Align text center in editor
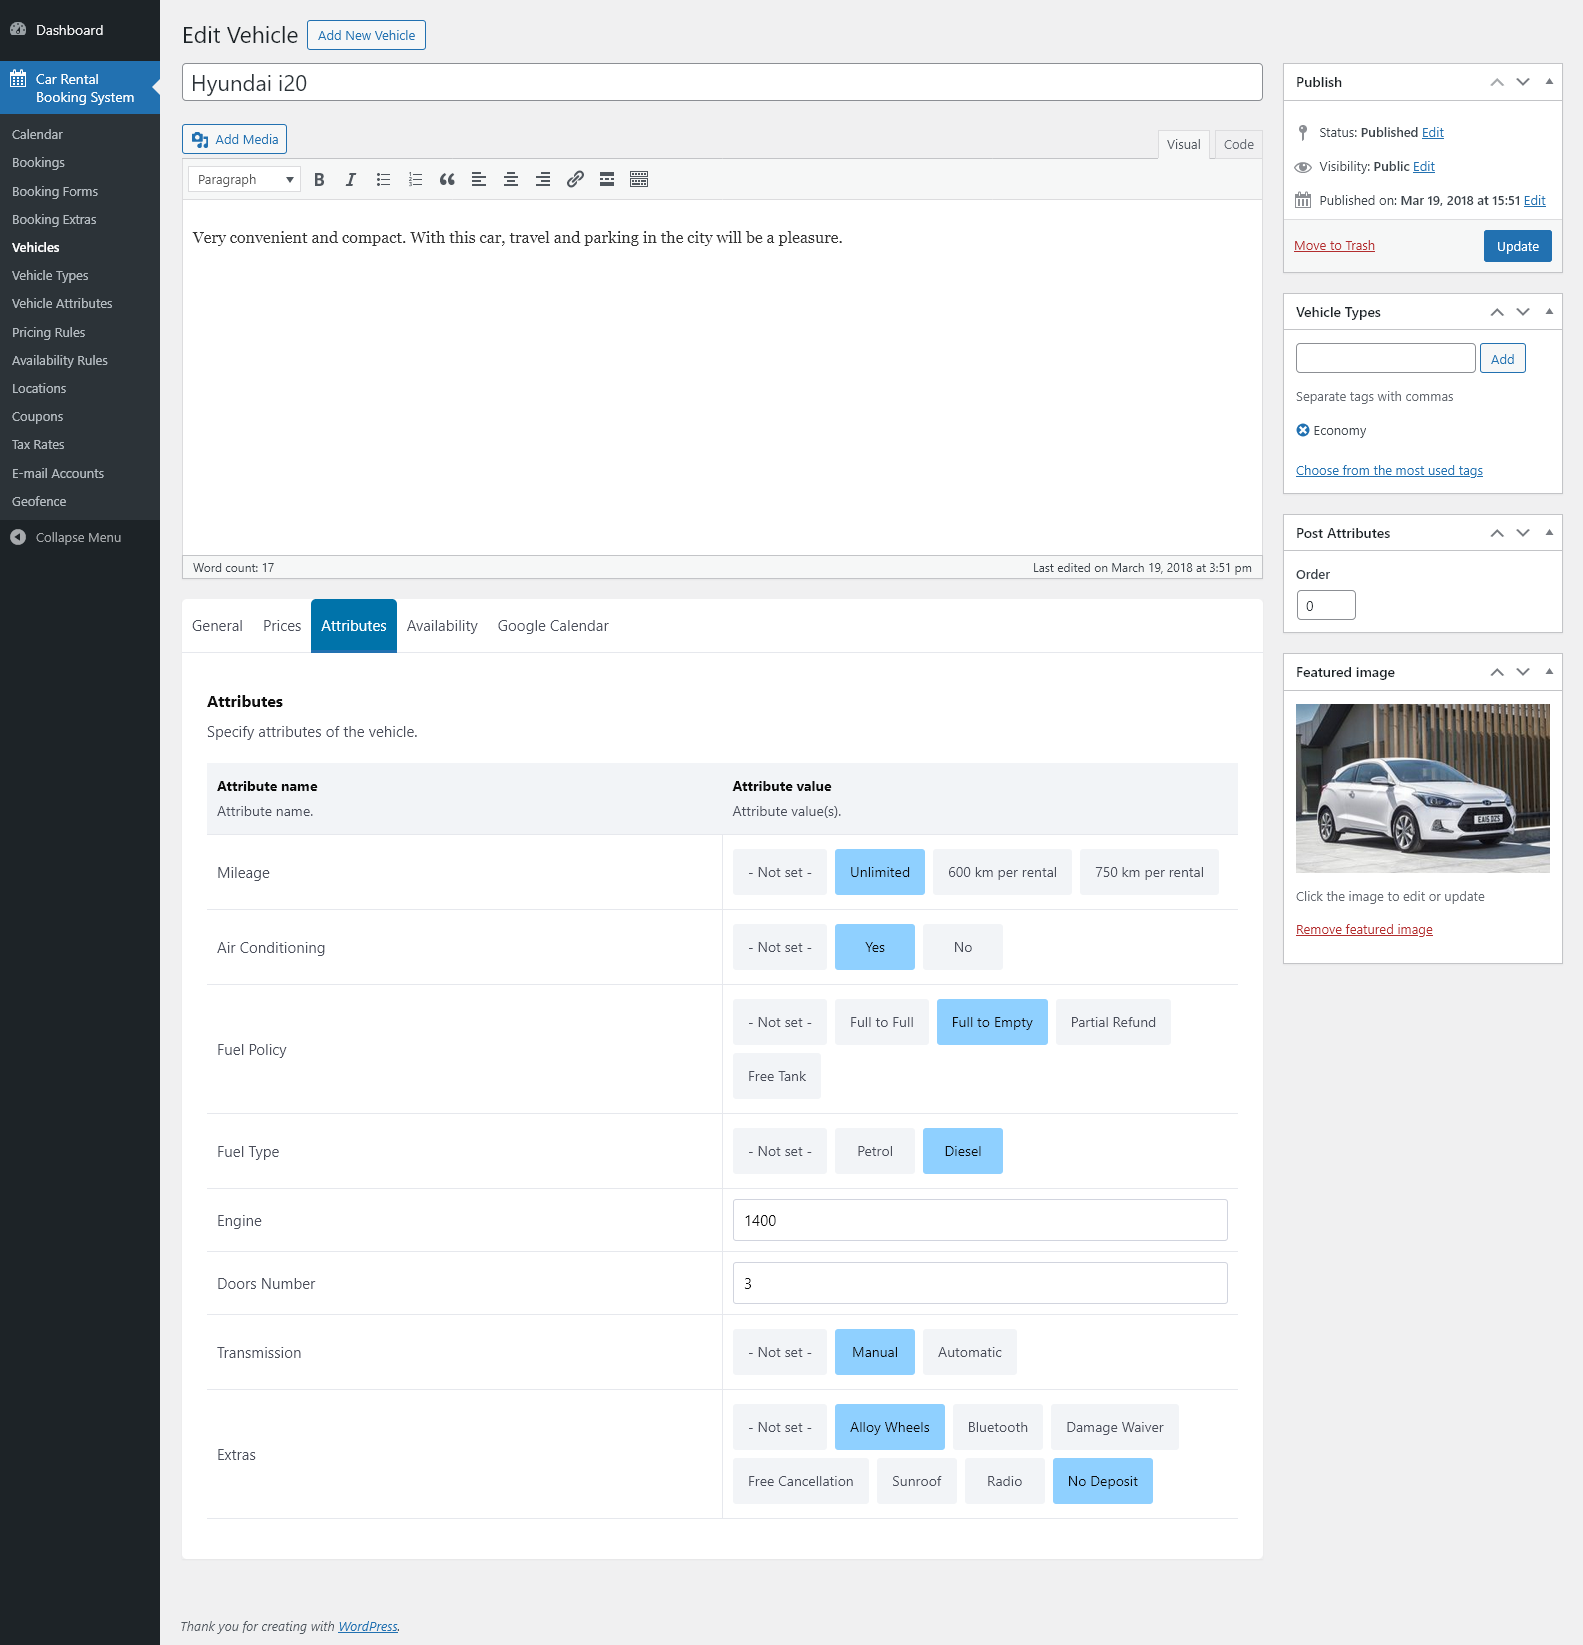The height and width of the screenshot is (1645, 1583). 511,180
